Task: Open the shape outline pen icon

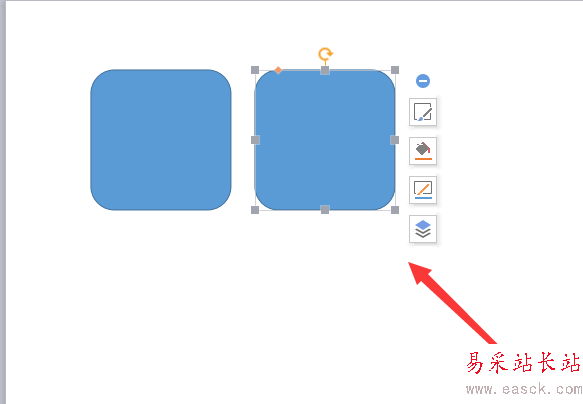Action: 423,190
